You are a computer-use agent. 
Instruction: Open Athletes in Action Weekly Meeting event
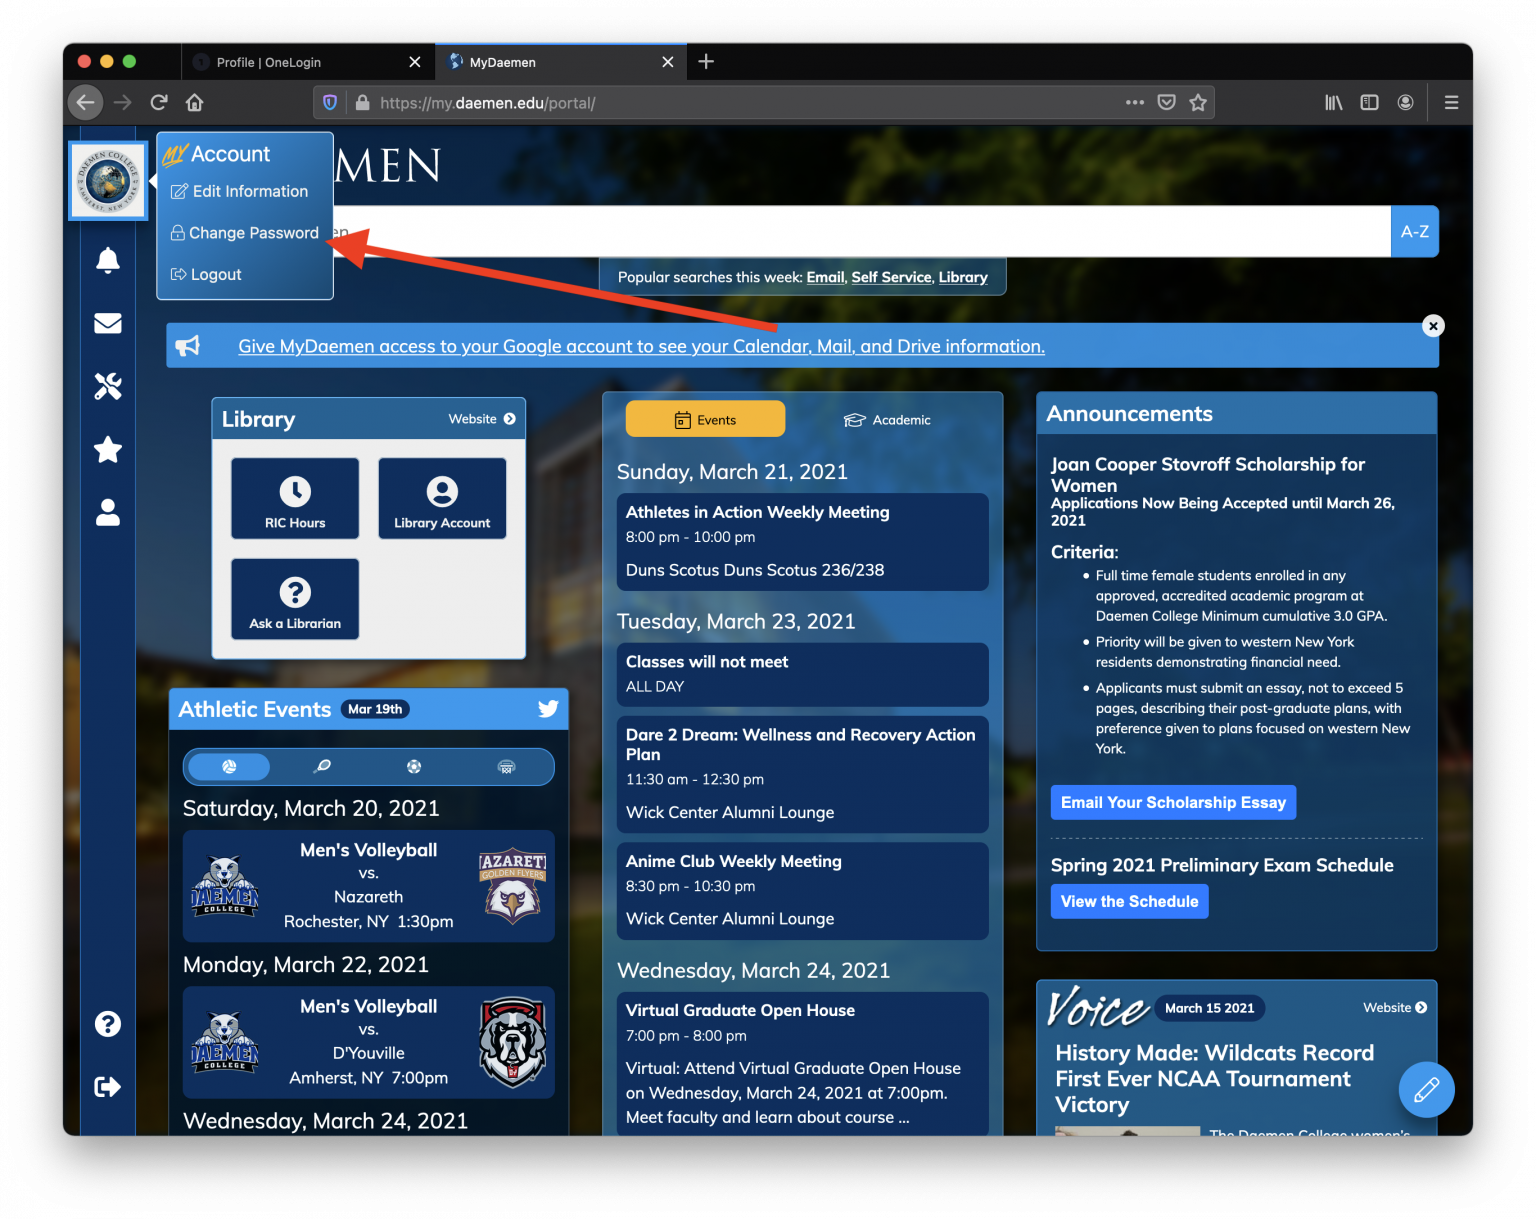pyautogui.click(x=802, y=541)
